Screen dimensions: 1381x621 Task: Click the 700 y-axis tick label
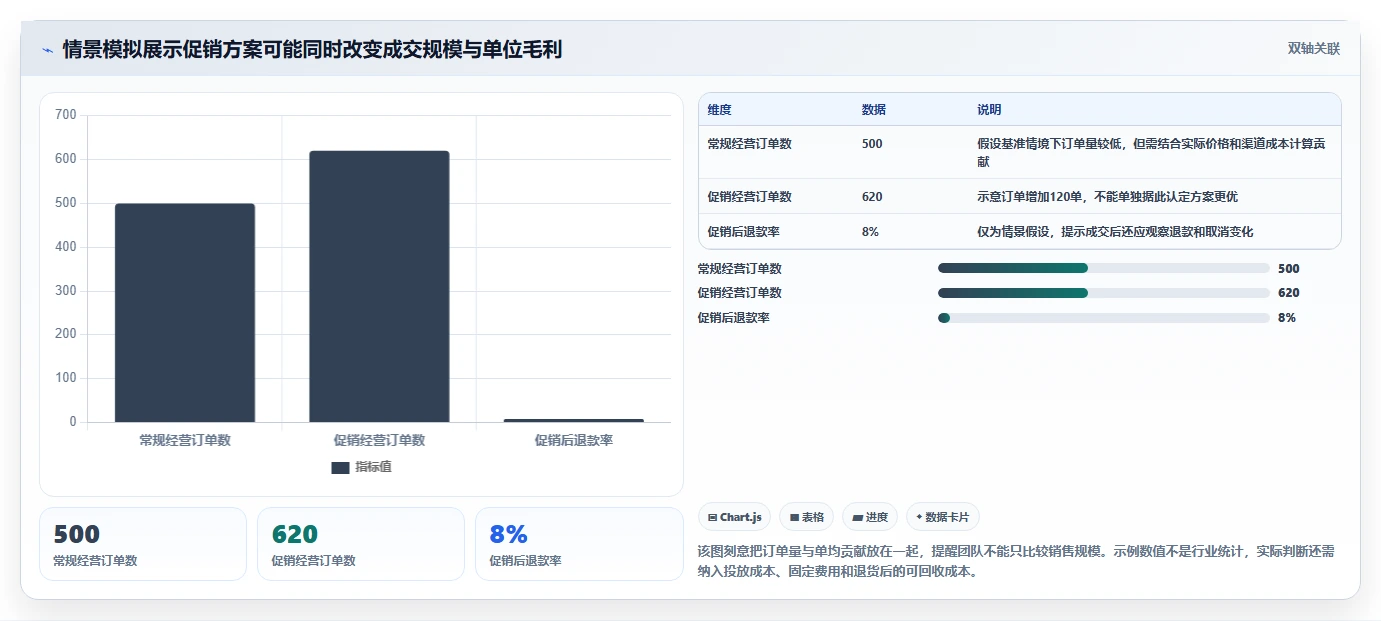click(x=66, y=115)
